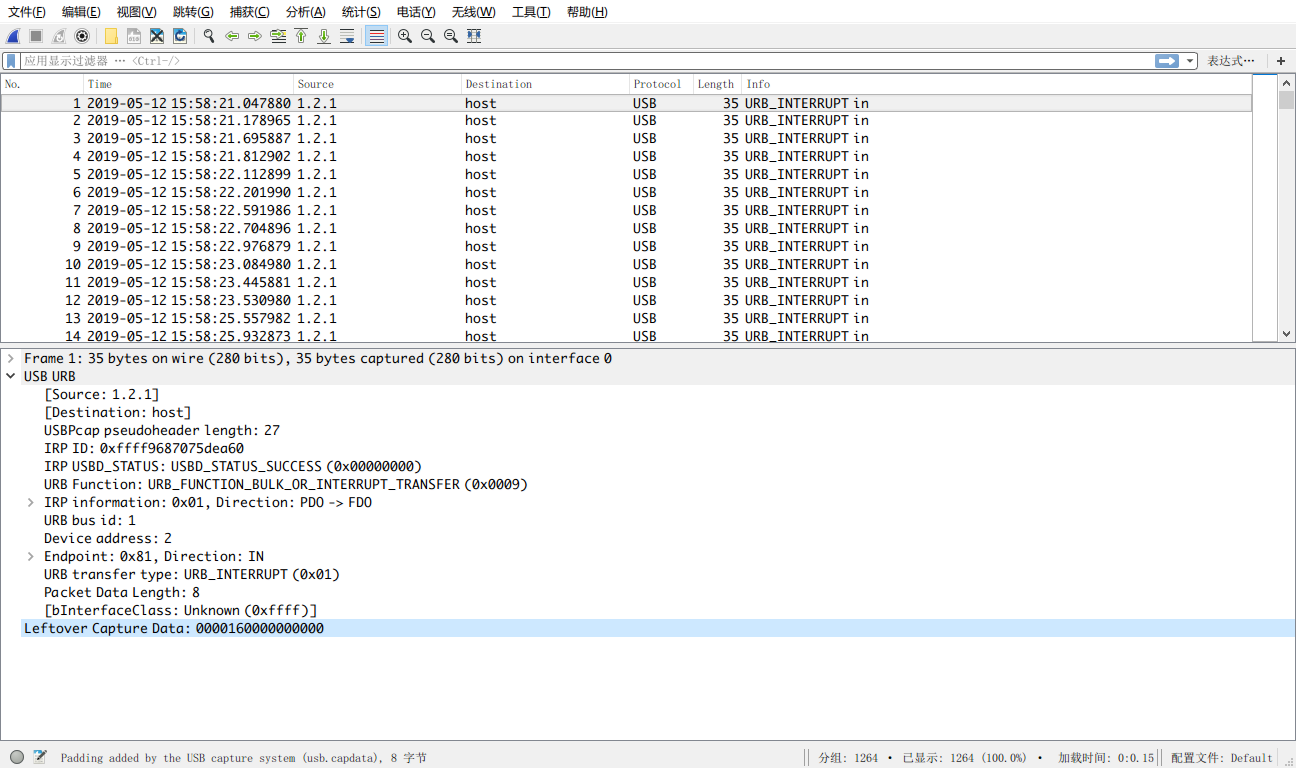This screenshot has height=768, width=1296.
Task: Go to the previous packet with the left arrow
Action: tap(232, 36)
